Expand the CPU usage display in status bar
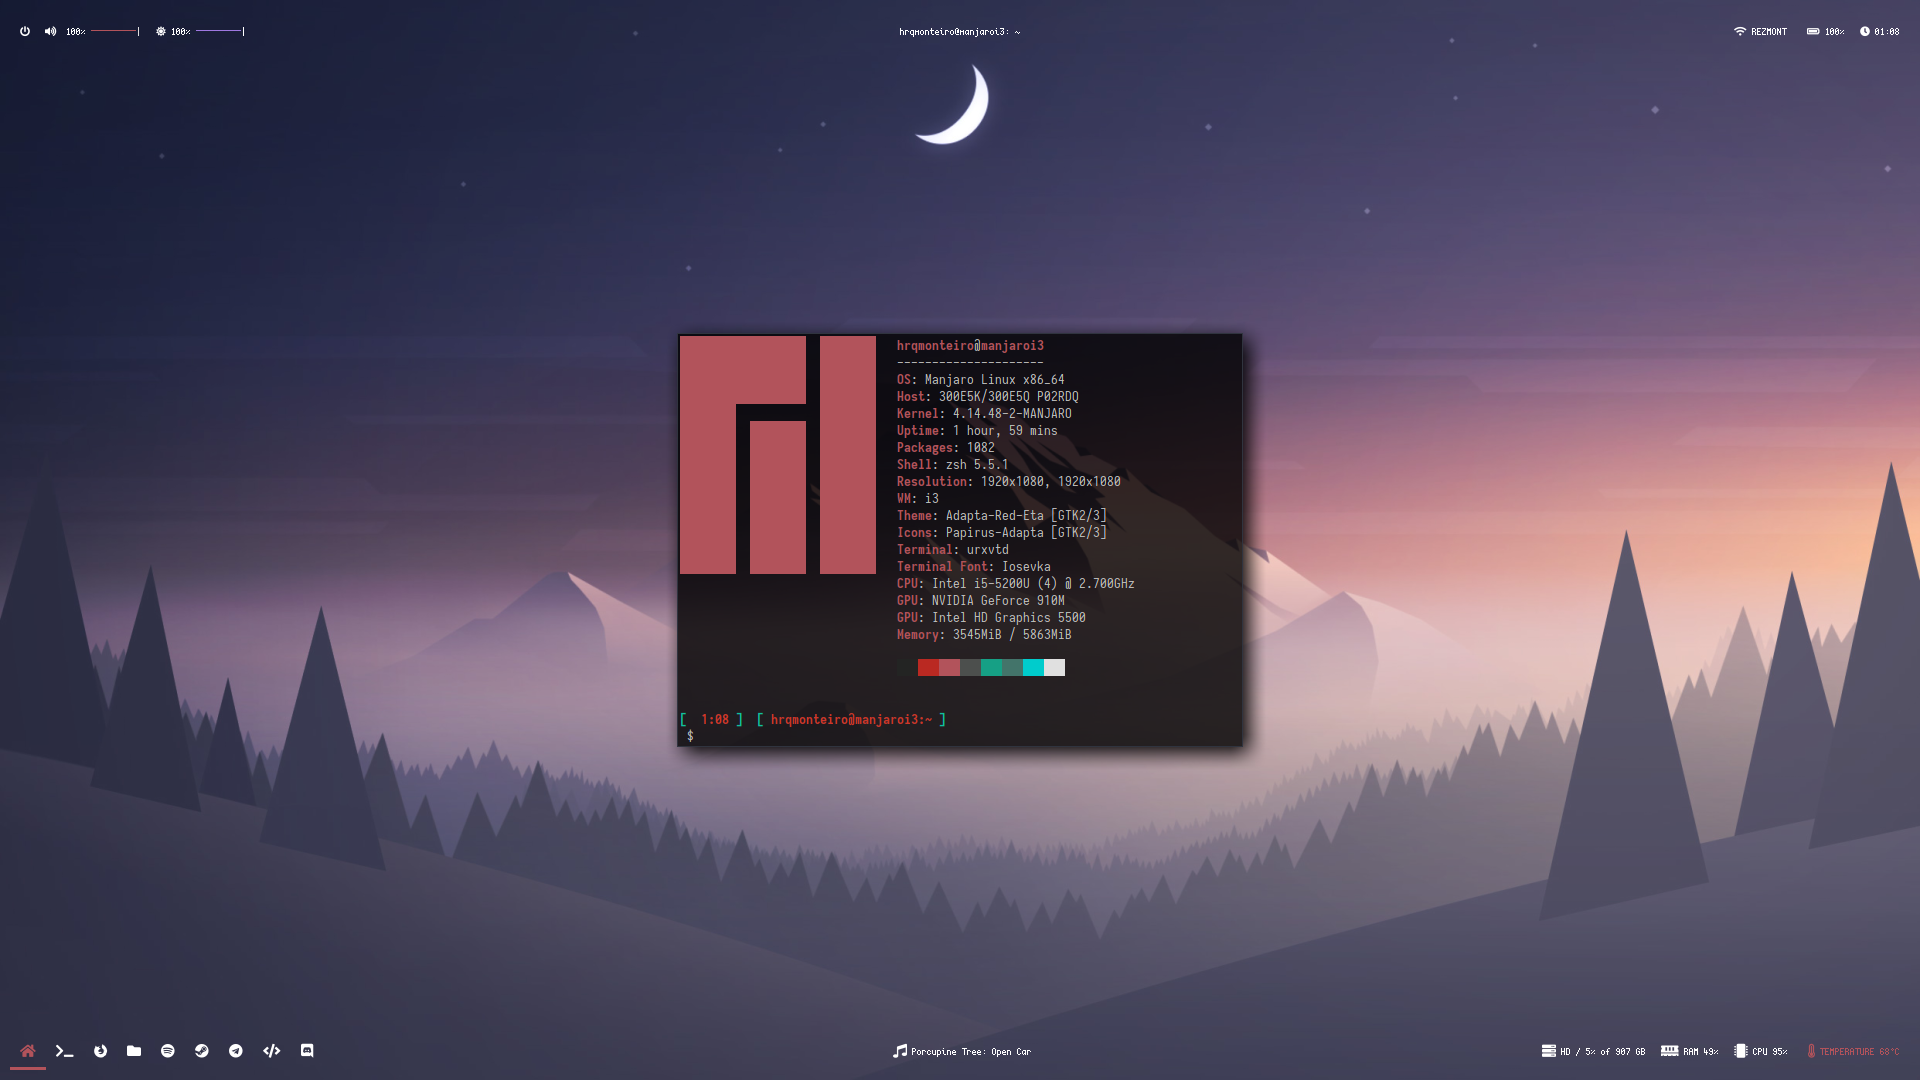The image size is (1920, 1080). pos(1764,1051)
